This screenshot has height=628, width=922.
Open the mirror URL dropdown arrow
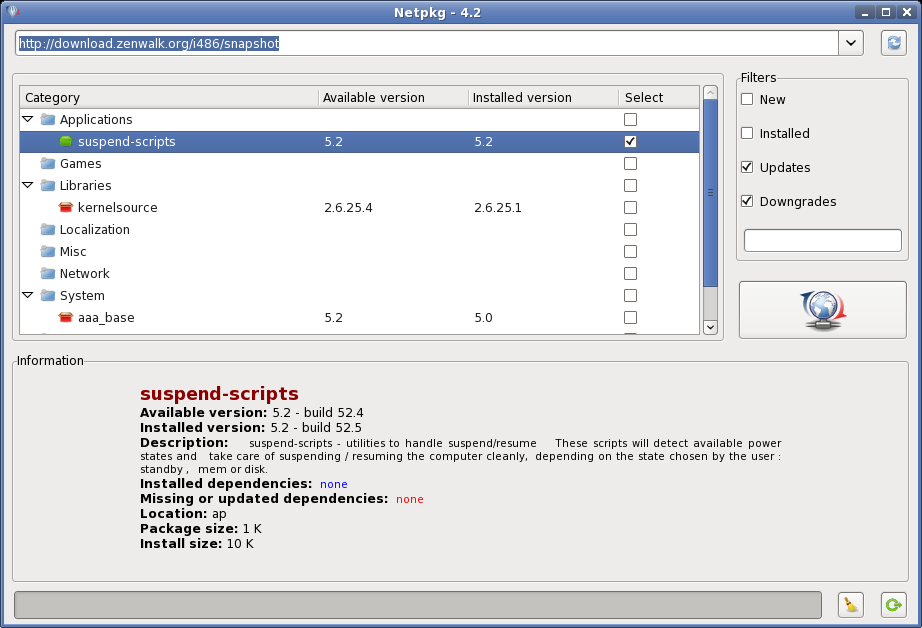(x=851, y=43)
